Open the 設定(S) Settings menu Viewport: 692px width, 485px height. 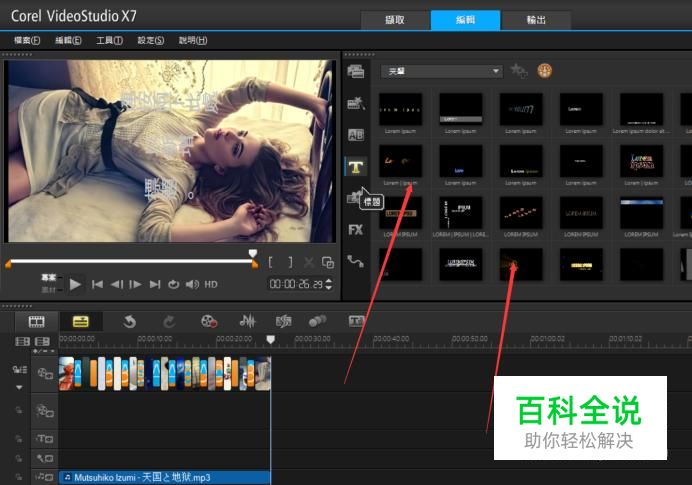(150, 41)
